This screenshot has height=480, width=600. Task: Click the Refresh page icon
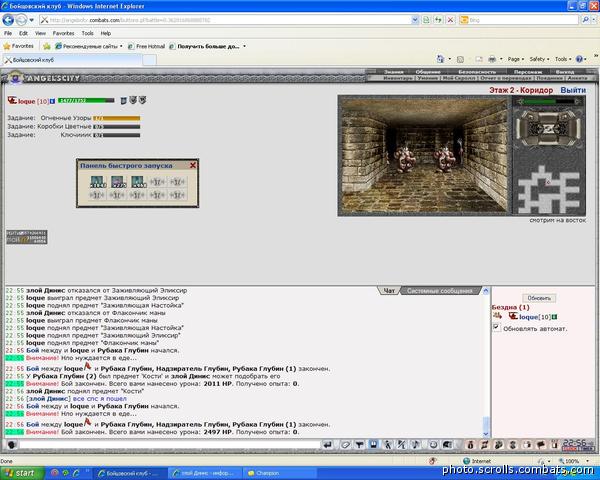pos(439,20)
